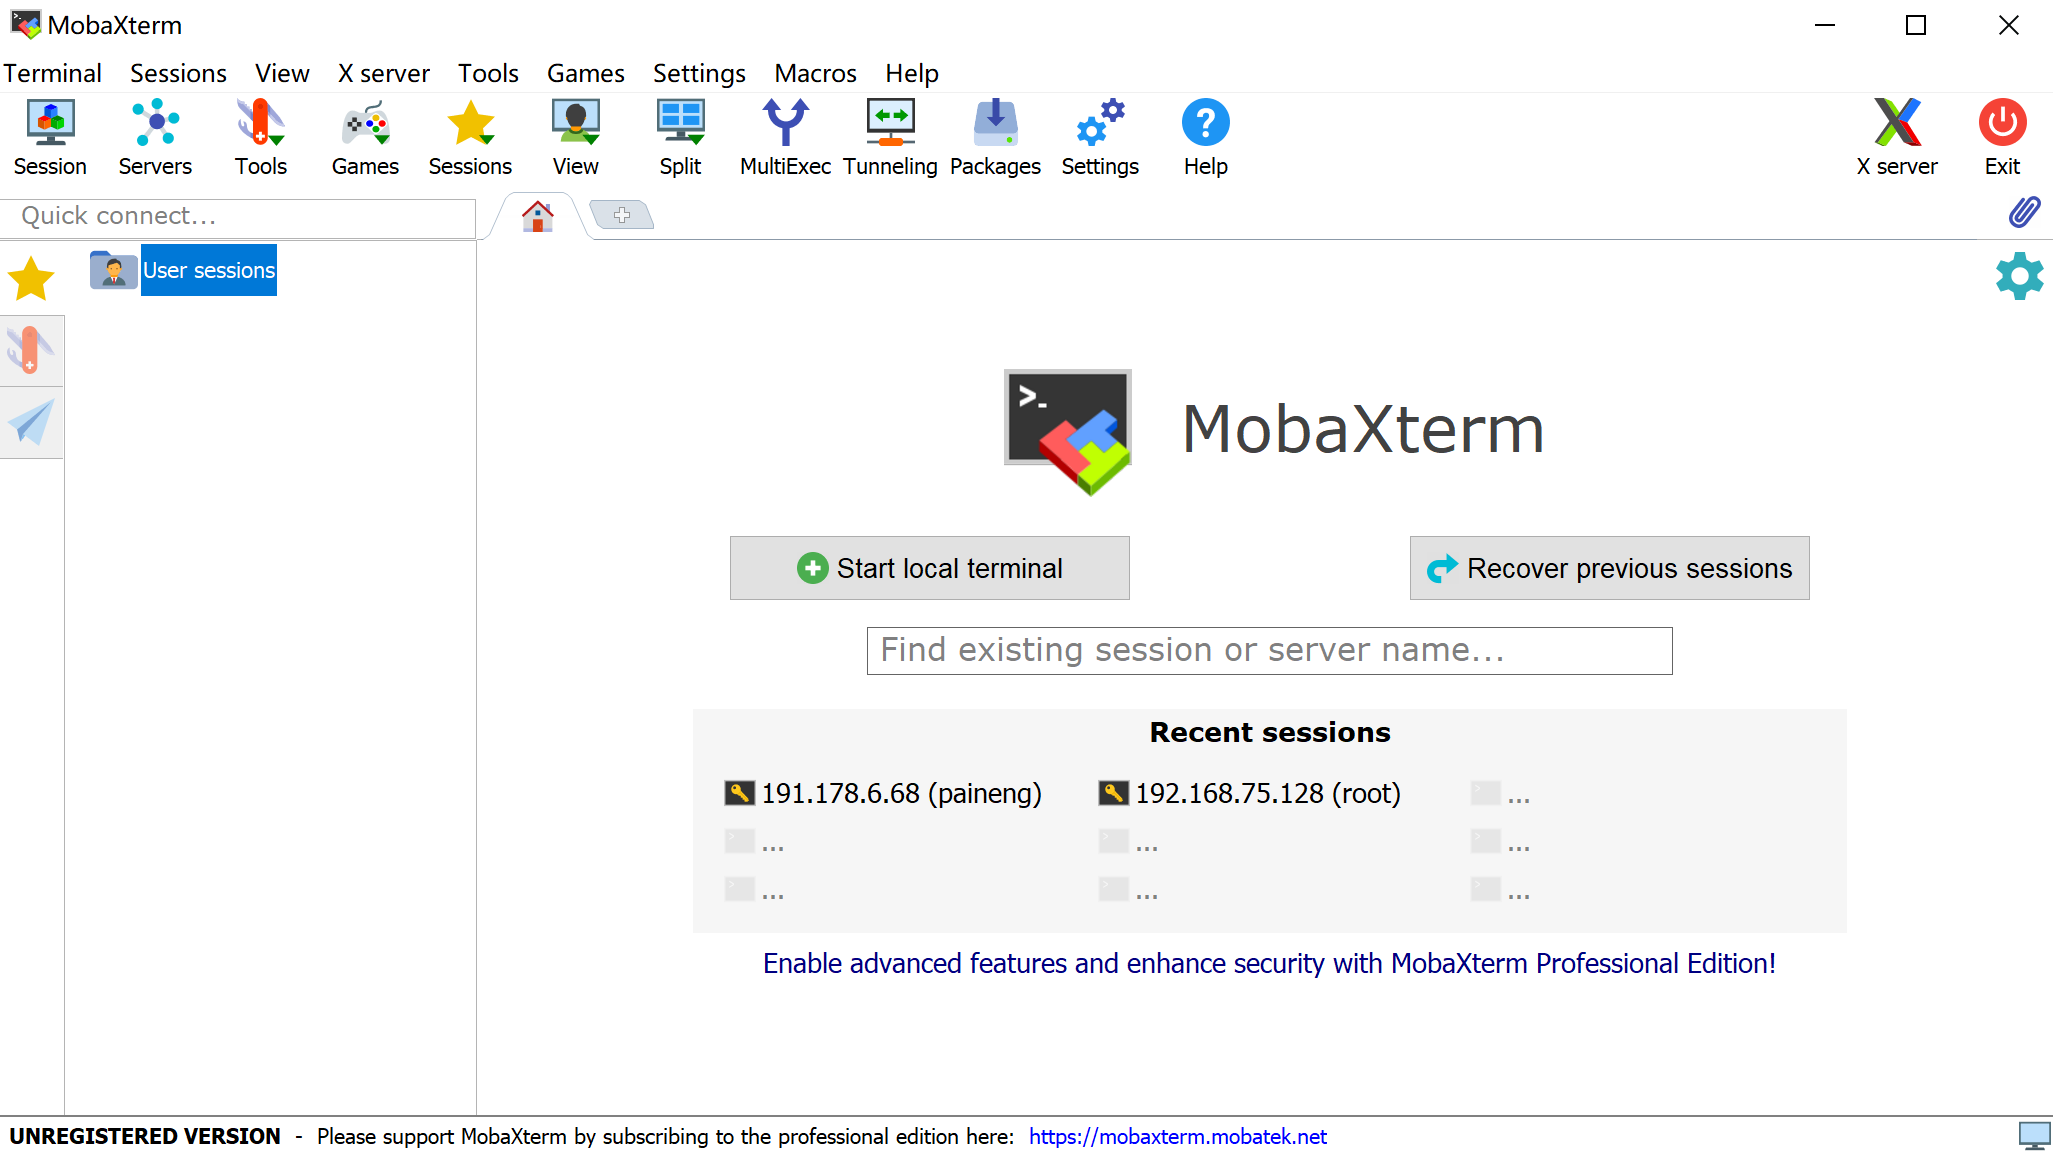The height and width of the screenshot is (1151, 2053).
Task: Open the teal gear settings icon
Action: (x=2019, y=276)
